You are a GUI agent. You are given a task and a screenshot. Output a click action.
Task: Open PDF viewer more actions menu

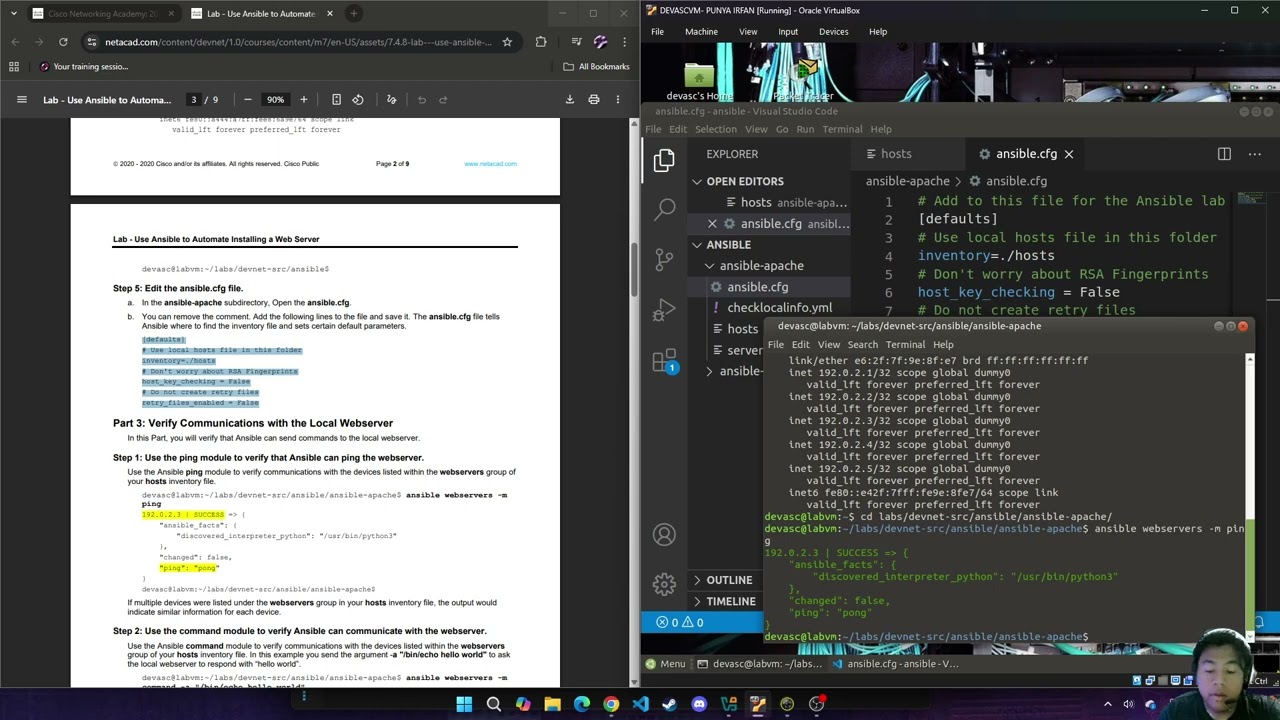click(x=617, y=99)
